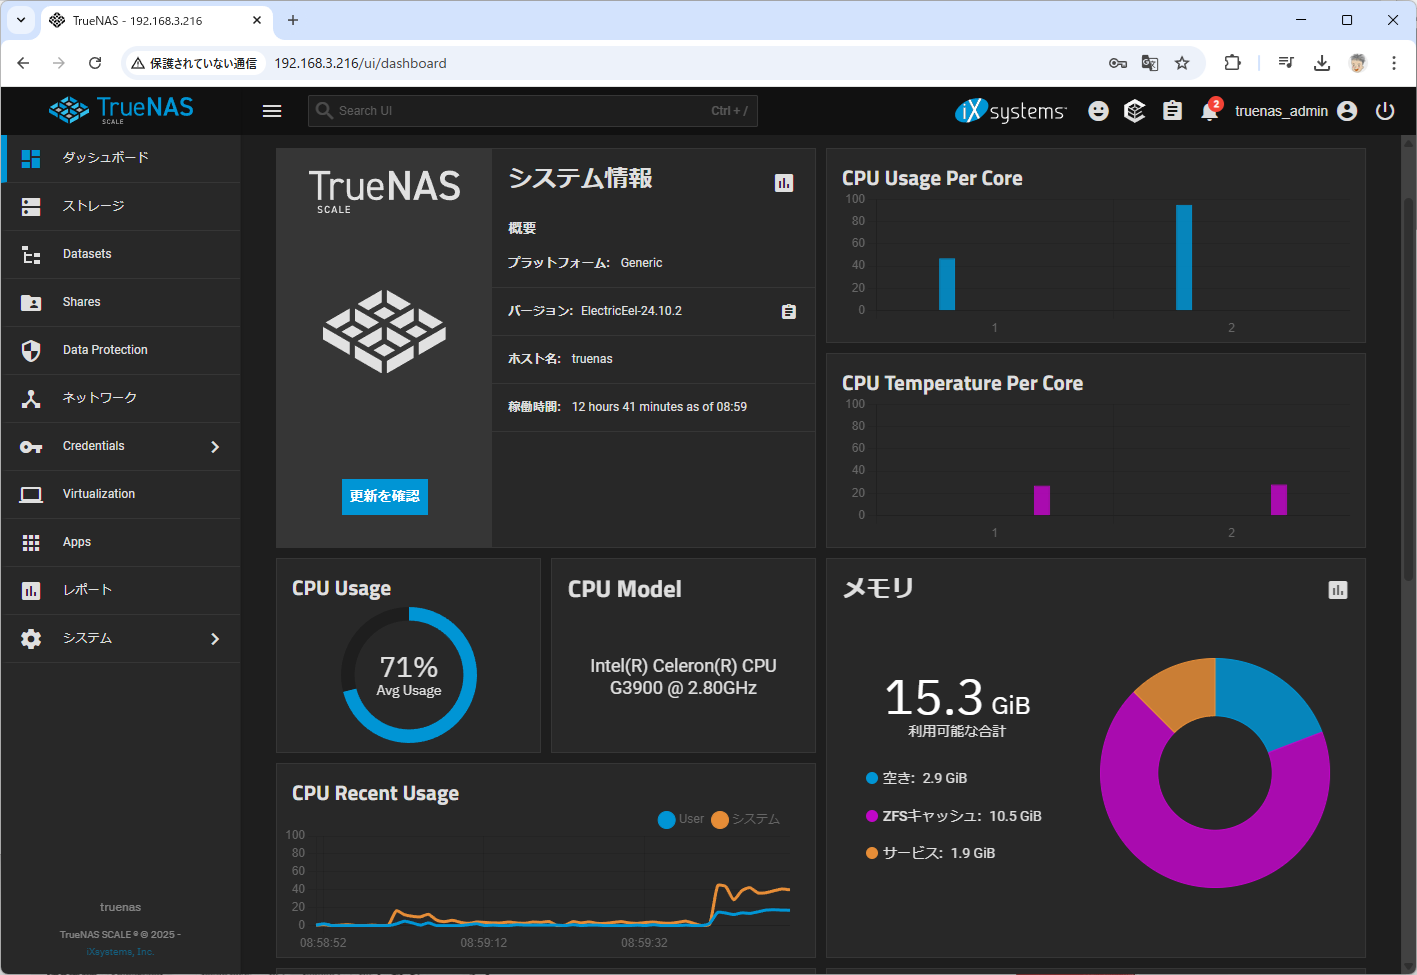Toggle the hamburger sidebar menu
This screenshot has height=975, width=1417.
click(x=272, y=111)
